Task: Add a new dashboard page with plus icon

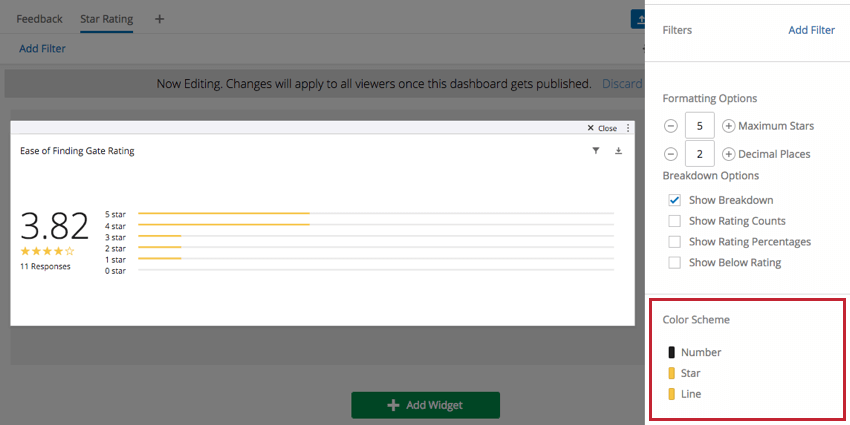Action: [159, 19]
